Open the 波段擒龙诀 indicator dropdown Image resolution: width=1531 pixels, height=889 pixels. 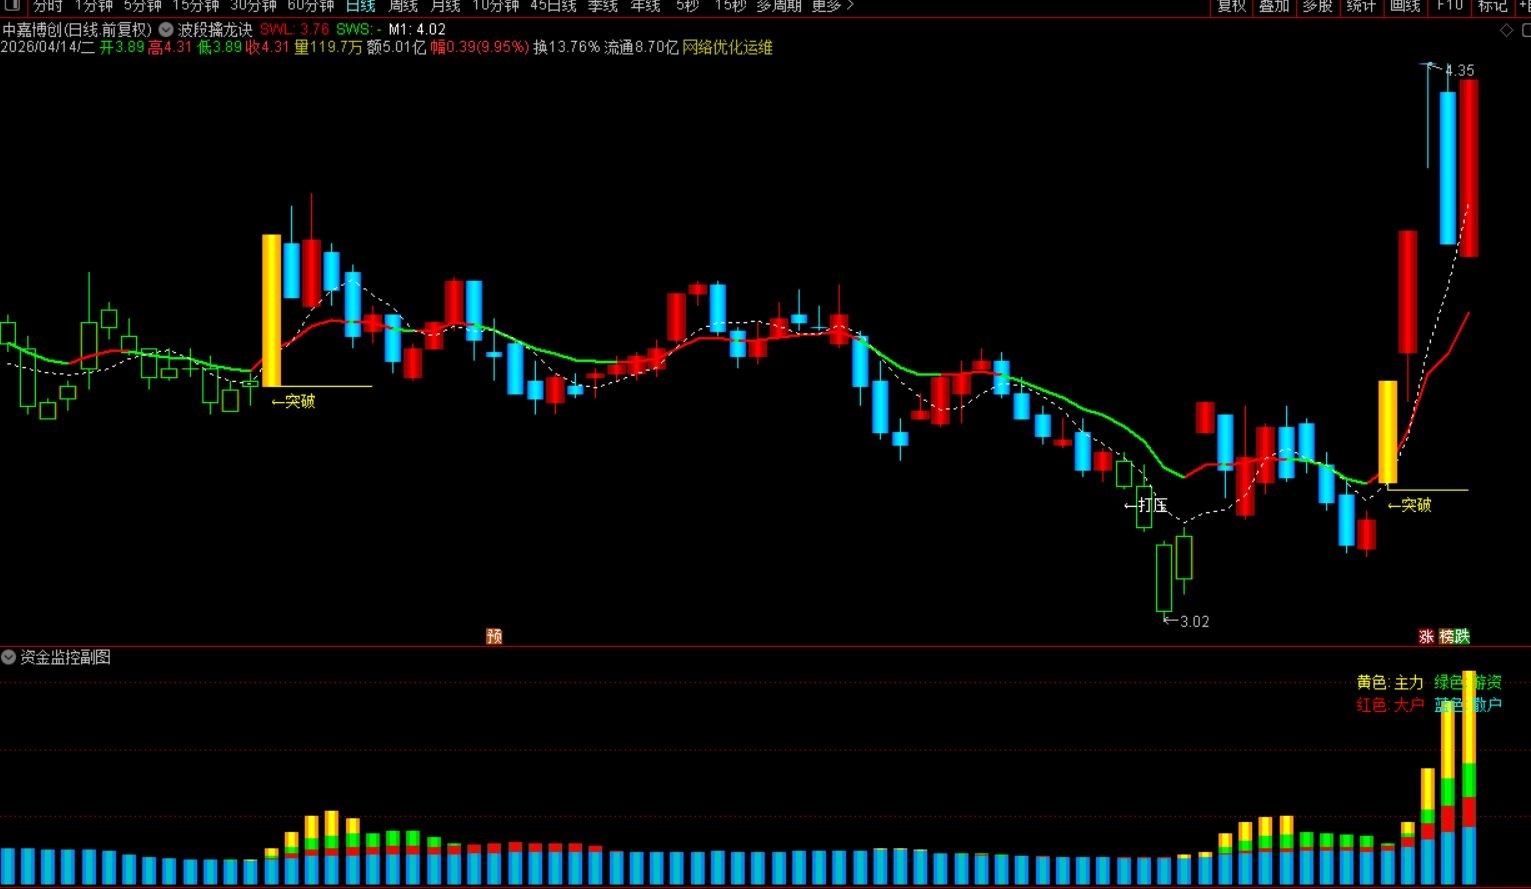click(166, 30)
